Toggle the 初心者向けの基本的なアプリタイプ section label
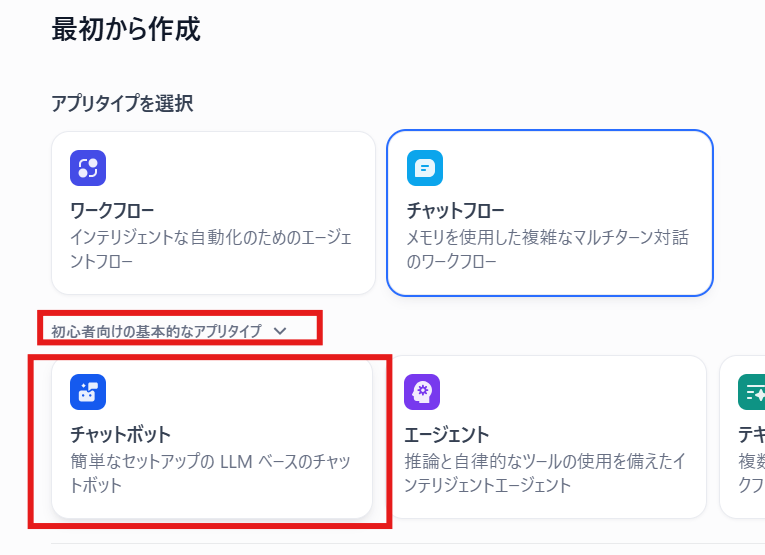This screenshot has height=555, width=765. pos(156,330)
